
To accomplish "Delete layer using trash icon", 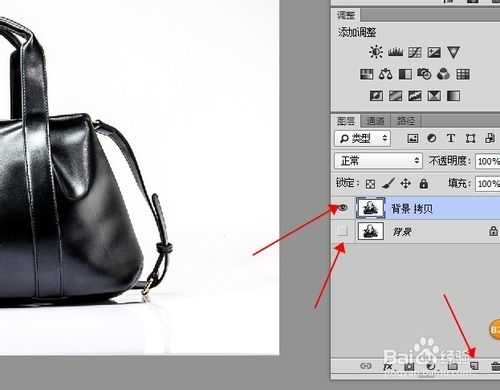I will (x=495, y=366).
